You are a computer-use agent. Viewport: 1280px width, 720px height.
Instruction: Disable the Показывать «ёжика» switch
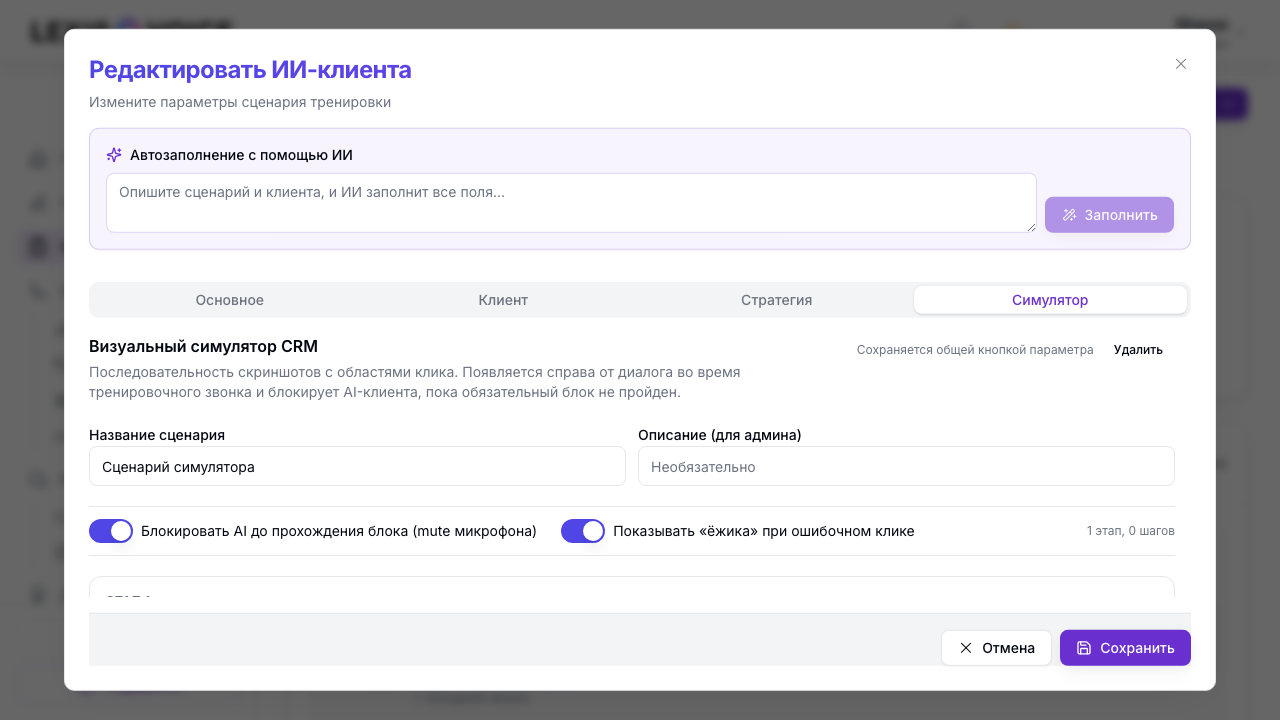pyautogui.click(x=583, y=531)
